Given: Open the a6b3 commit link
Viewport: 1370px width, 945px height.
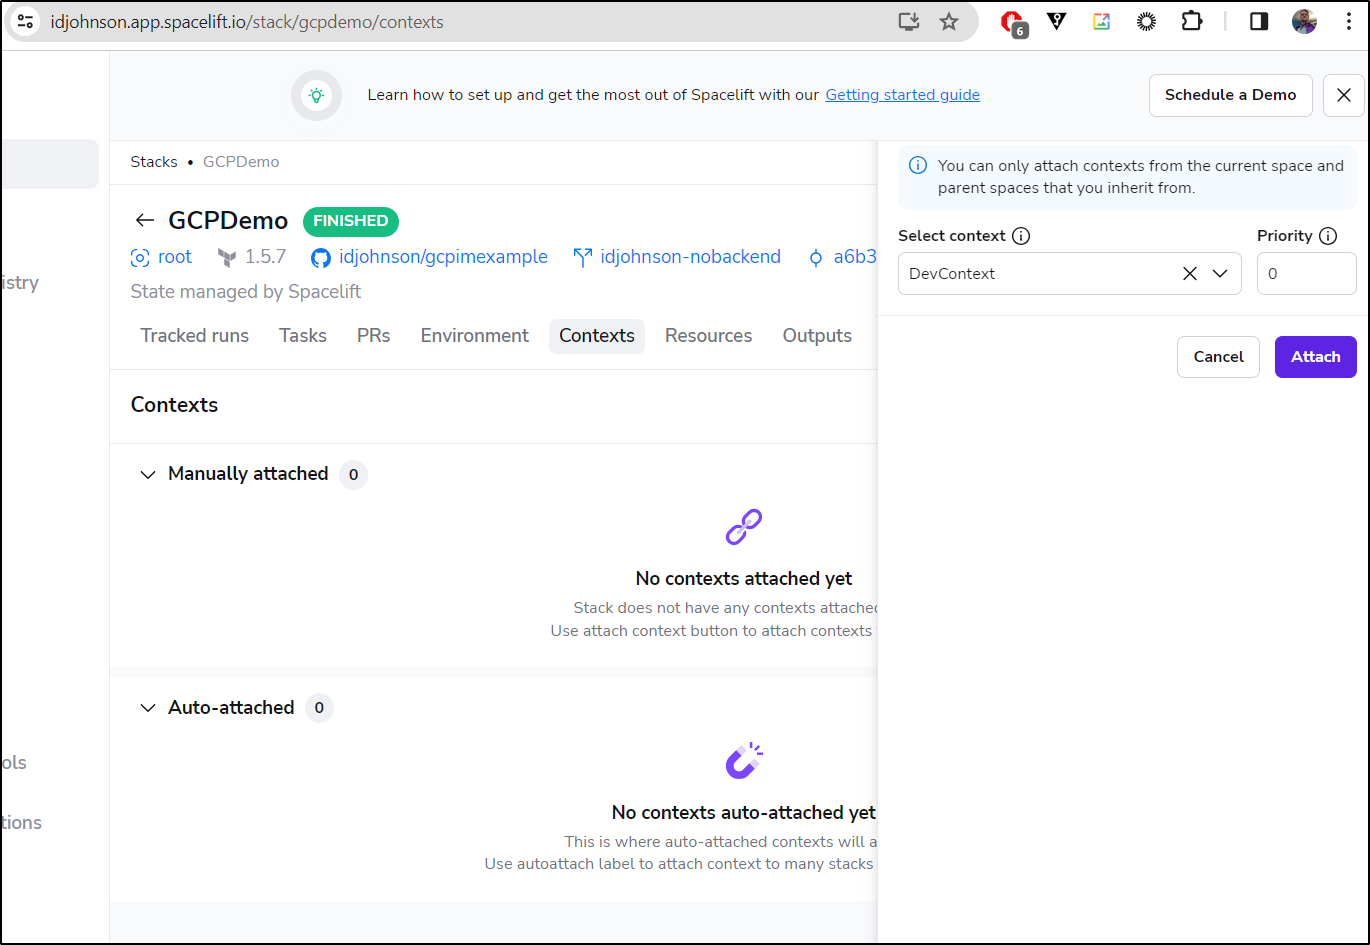Looking at the screenshot, I should pos(855,257).
